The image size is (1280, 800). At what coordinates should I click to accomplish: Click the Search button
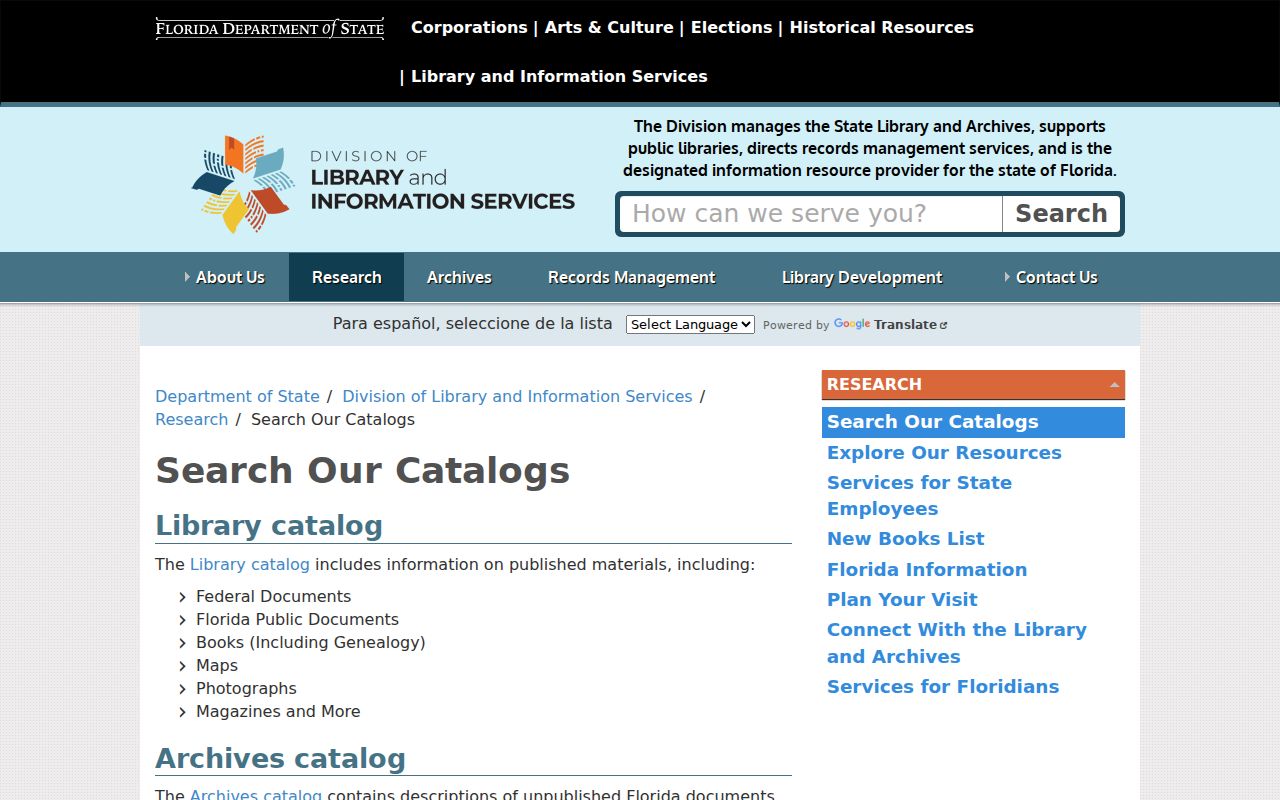(x=1061, y=214)
